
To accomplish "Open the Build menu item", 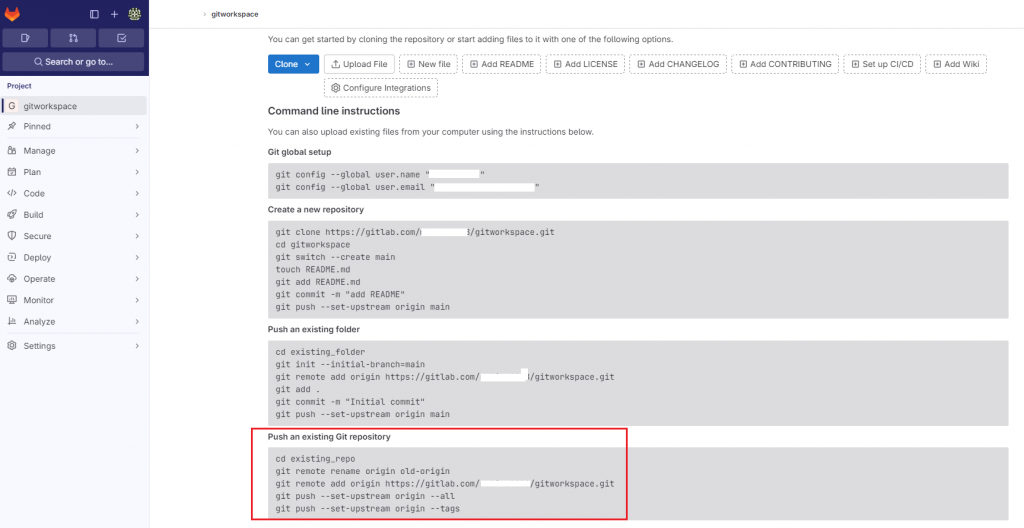I will point(73,214).
